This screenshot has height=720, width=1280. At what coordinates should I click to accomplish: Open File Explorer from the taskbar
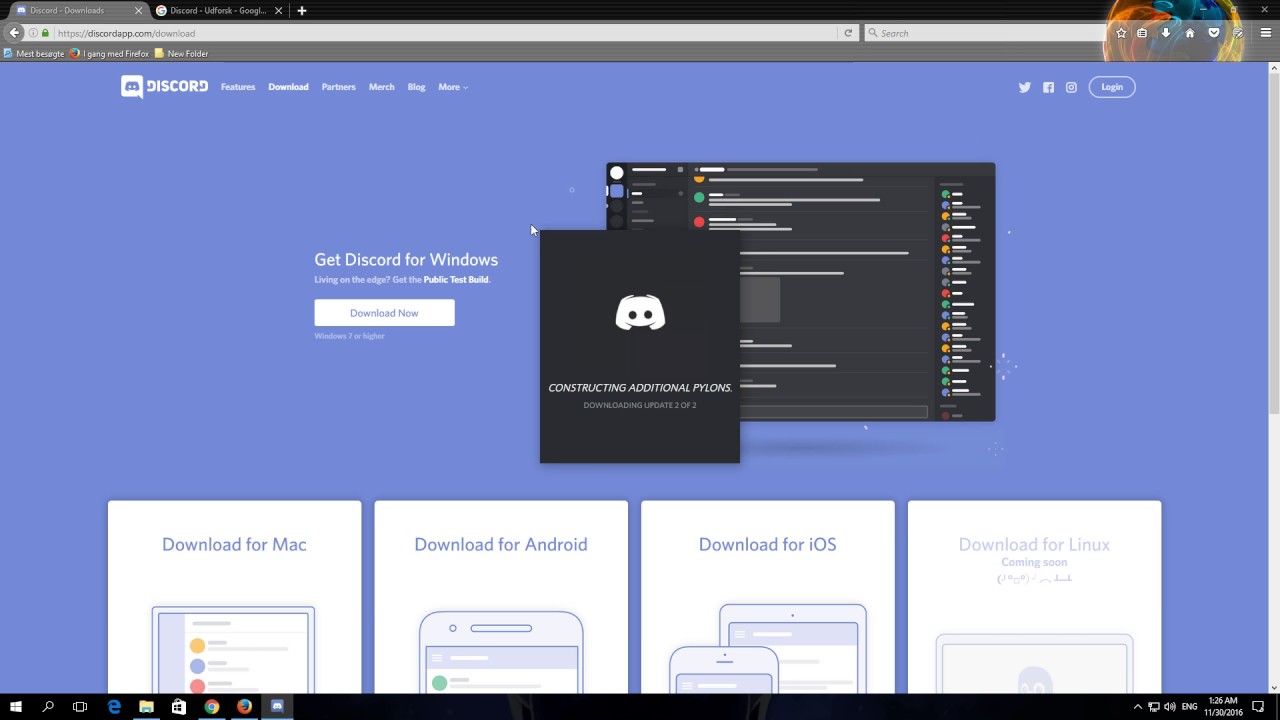(x=146, y=706)
